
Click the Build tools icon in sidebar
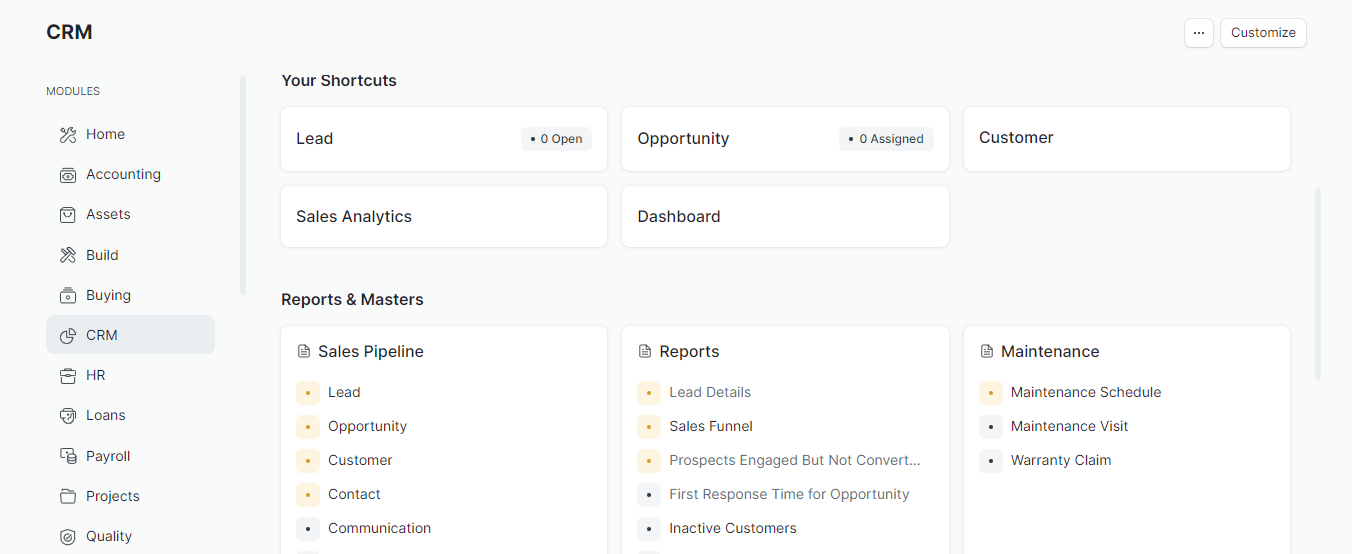68,256
